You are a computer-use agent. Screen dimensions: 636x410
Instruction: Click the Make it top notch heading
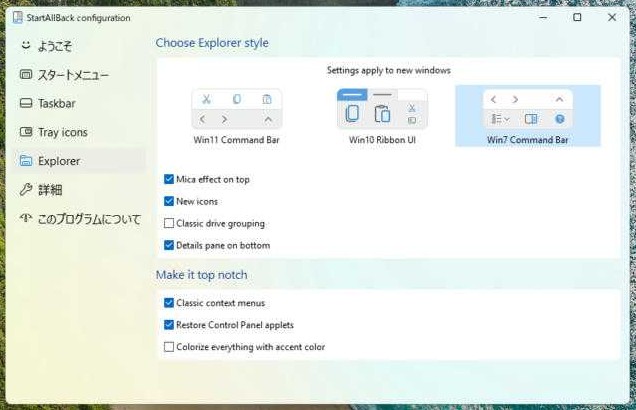click(x=202, y=275)
